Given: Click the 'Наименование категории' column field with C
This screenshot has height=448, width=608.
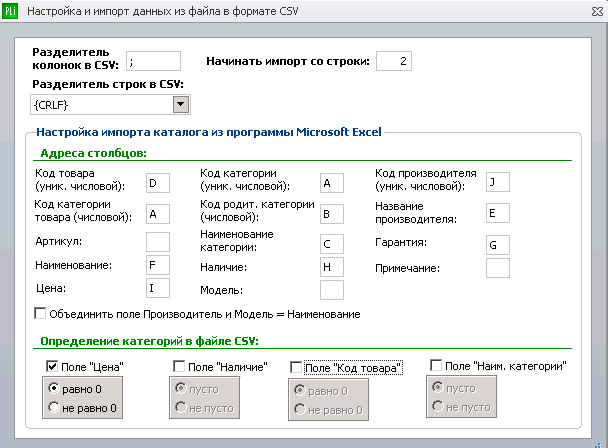Looking at the screenshot, I should [x=332, y=244].
